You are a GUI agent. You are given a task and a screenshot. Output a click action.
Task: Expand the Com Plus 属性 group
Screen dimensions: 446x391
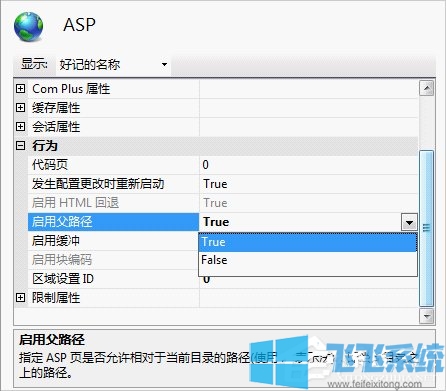21,89
